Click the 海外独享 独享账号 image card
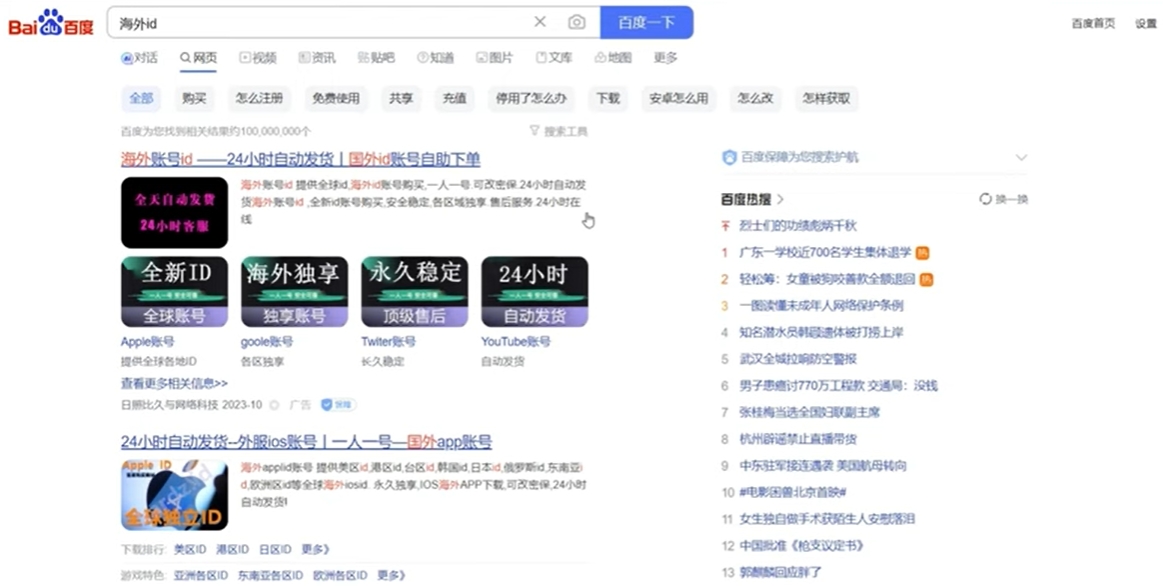Viewport: 1163px width, 586px height. coord(294,292)
